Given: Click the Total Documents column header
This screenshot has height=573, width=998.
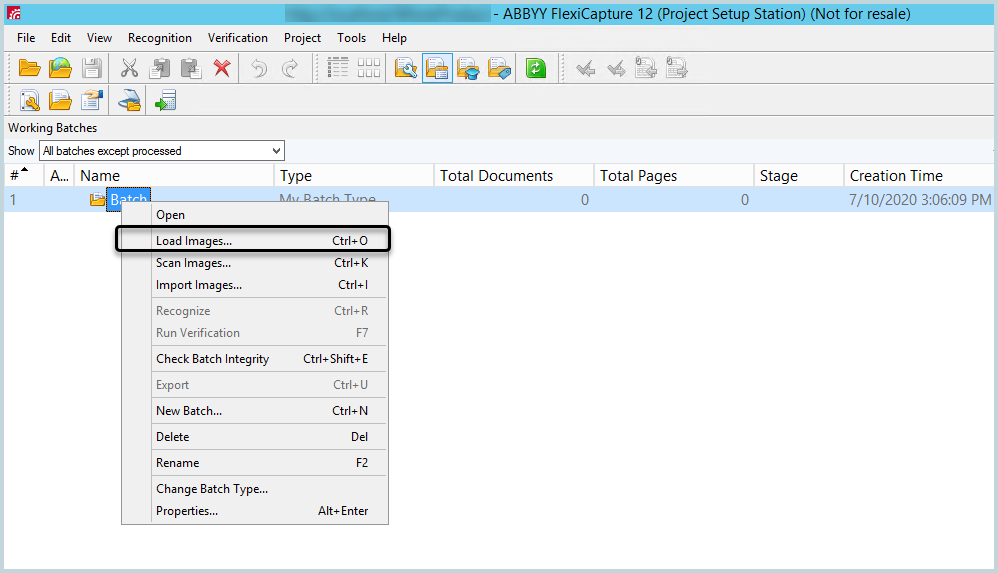Looking at the screenshot, I should coord(514,176).
